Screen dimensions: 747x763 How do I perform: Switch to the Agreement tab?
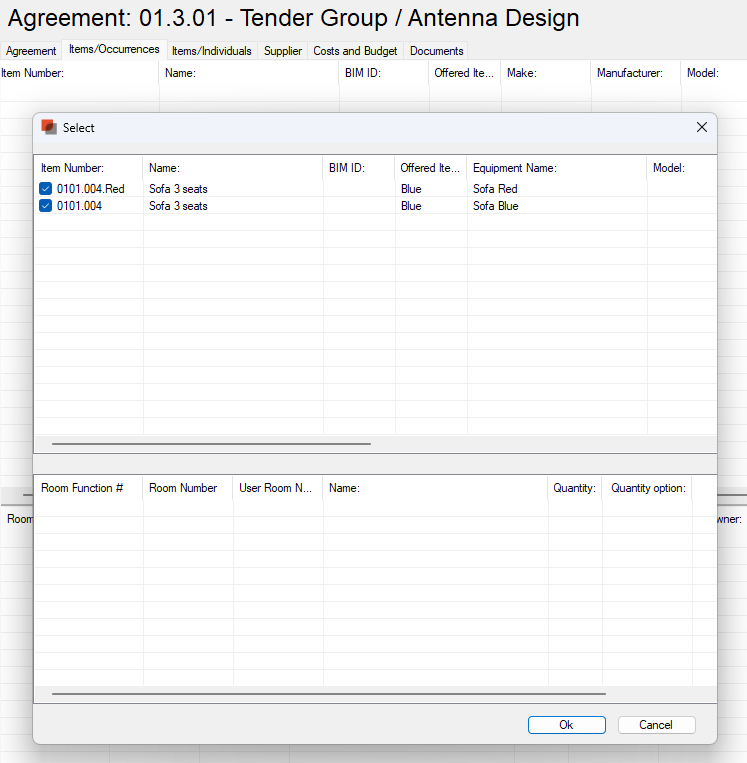(31, 51)
